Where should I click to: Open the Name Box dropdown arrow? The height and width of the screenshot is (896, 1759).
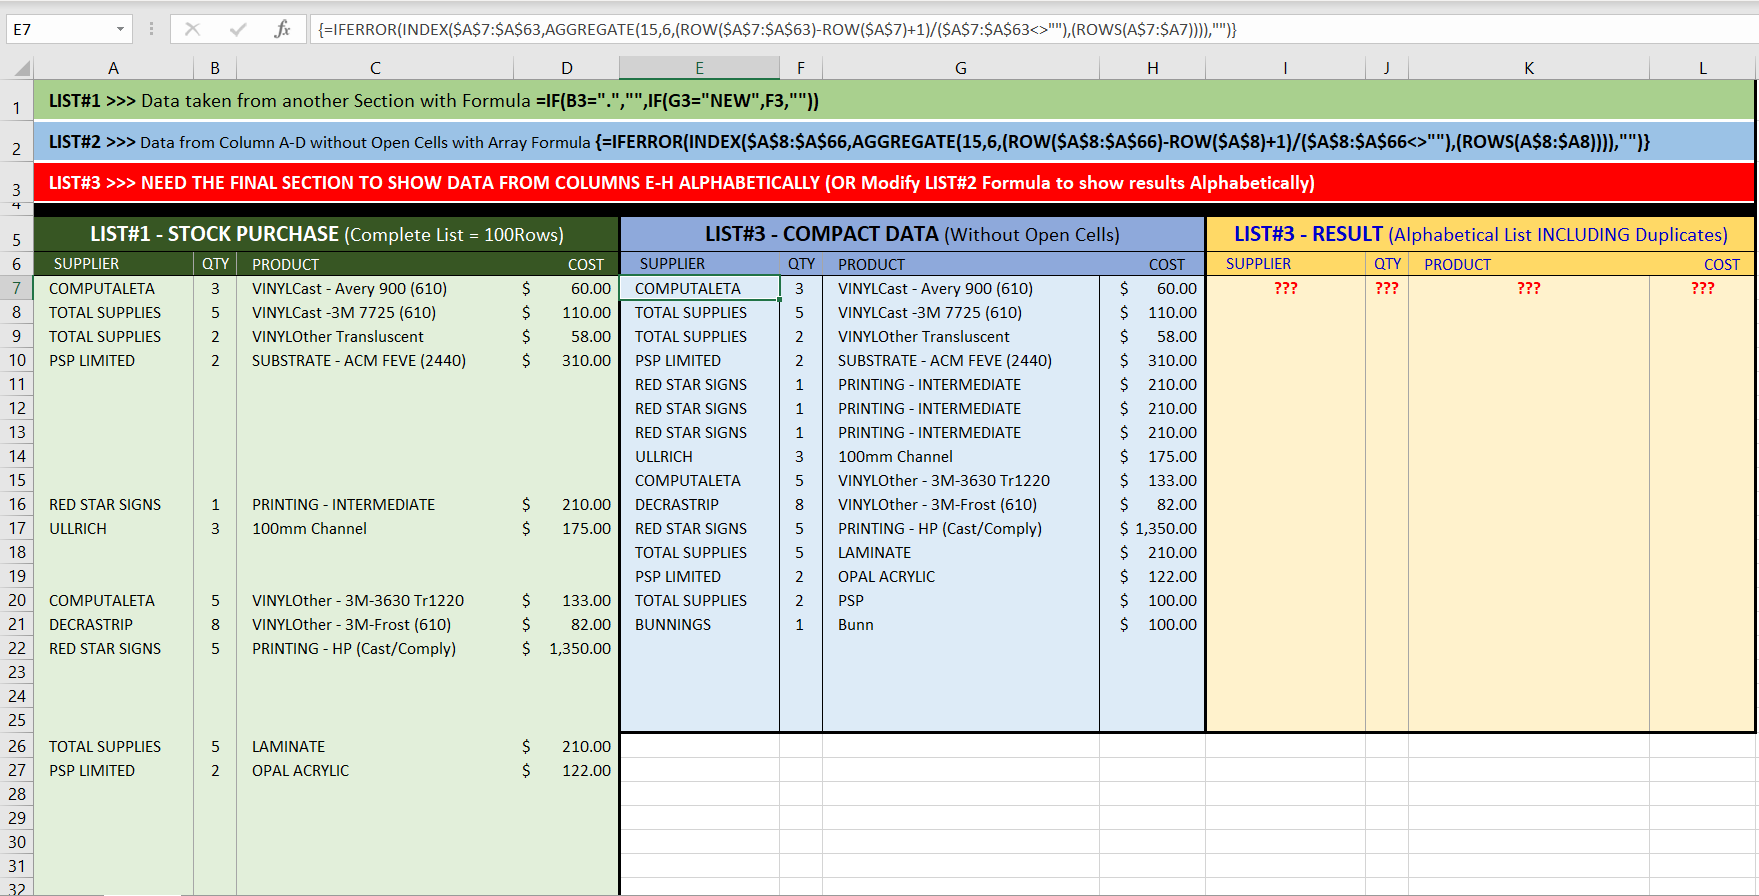(x=120, y=29)
